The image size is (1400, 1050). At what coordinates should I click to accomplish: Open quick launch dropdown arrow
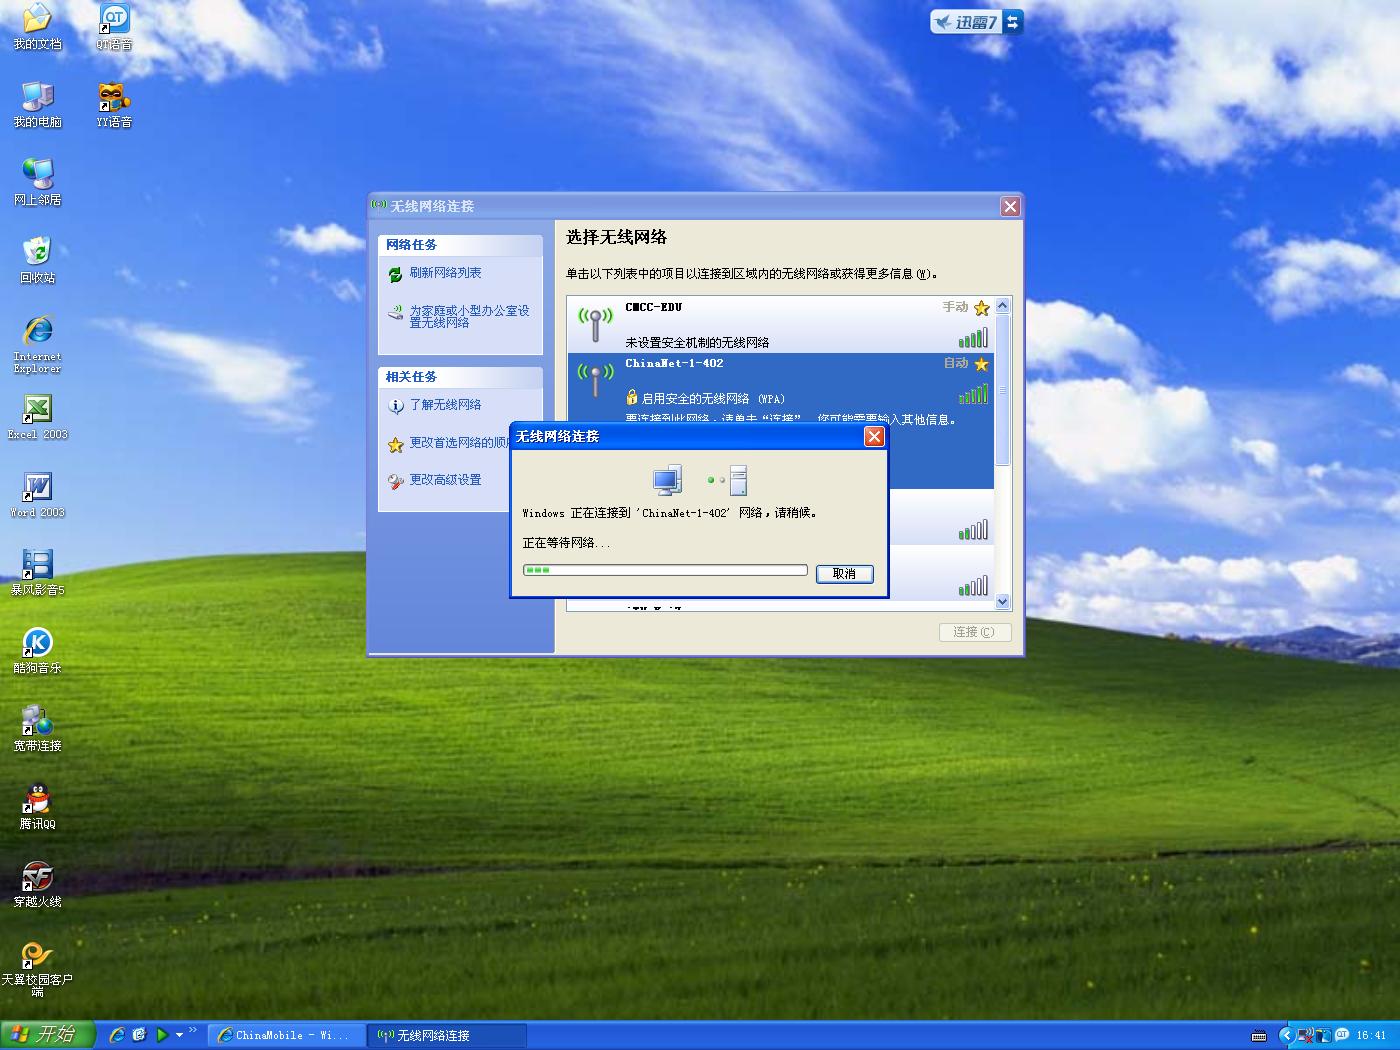point(180,1035)
